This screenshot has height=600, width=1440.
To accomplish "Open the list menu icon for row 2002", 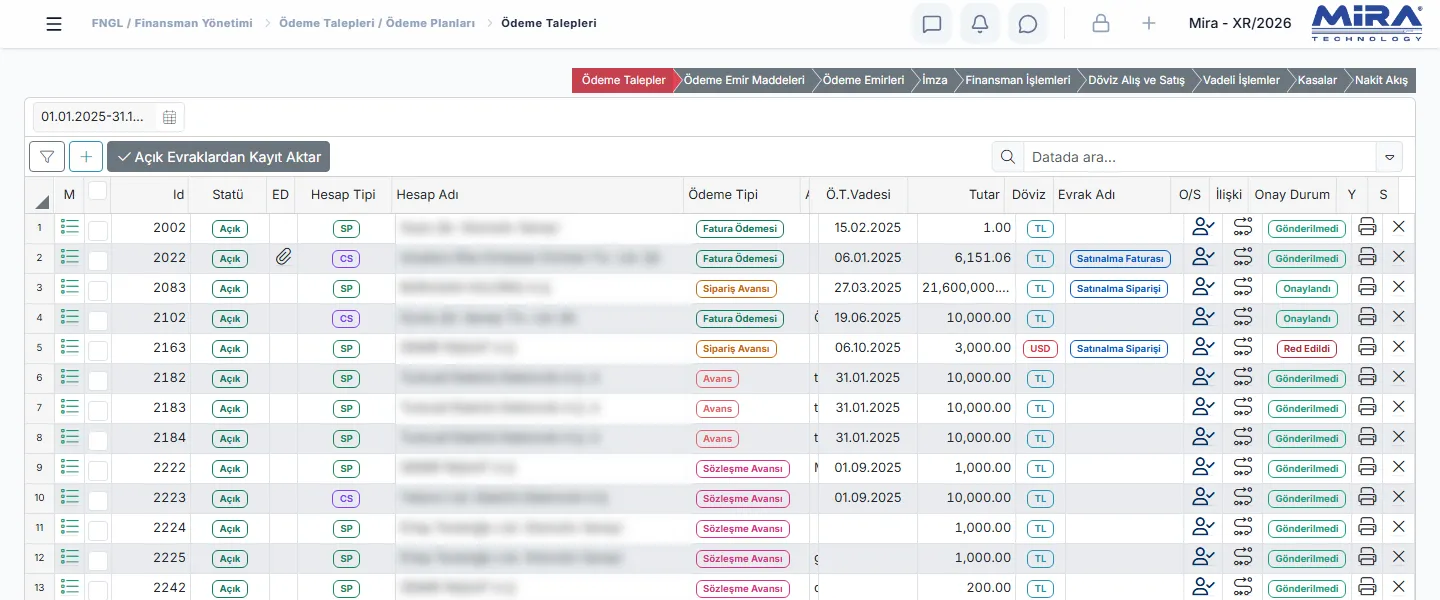I will (70, 228).
